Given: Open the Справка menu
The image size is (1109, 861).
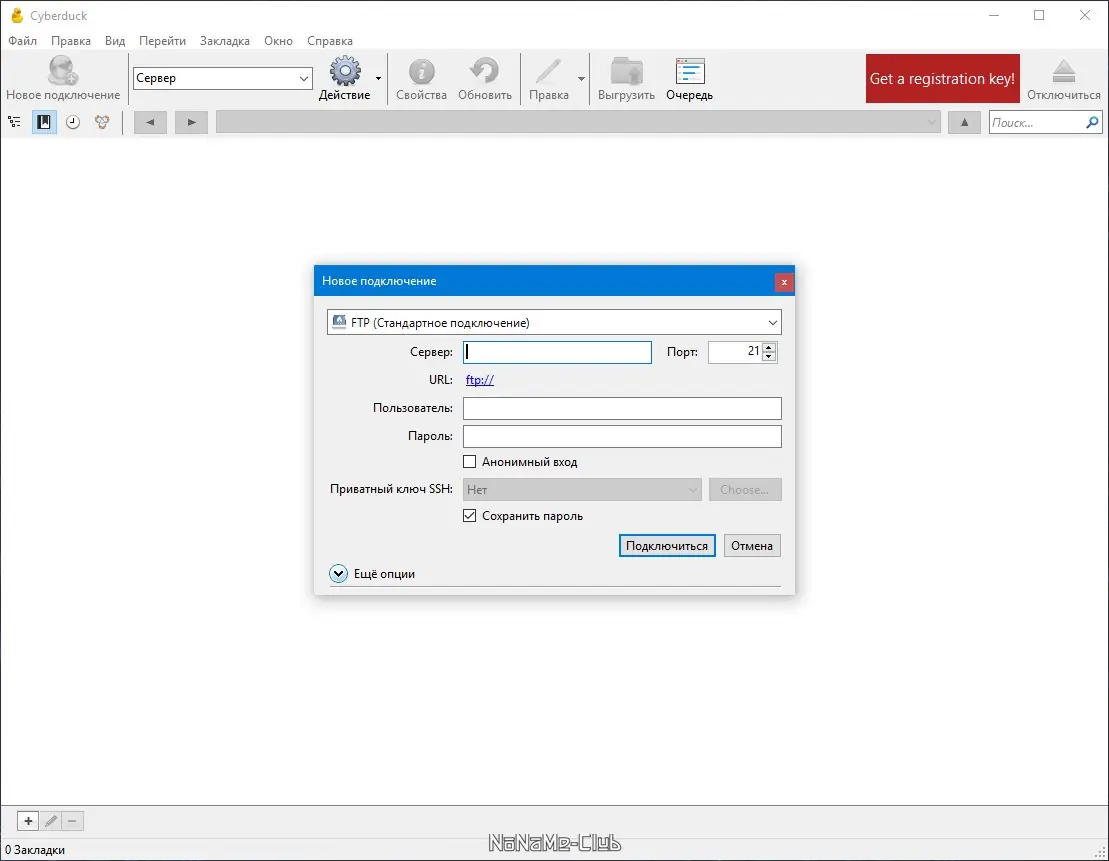Looking at the screenshot, I should [x=330, y=40].
